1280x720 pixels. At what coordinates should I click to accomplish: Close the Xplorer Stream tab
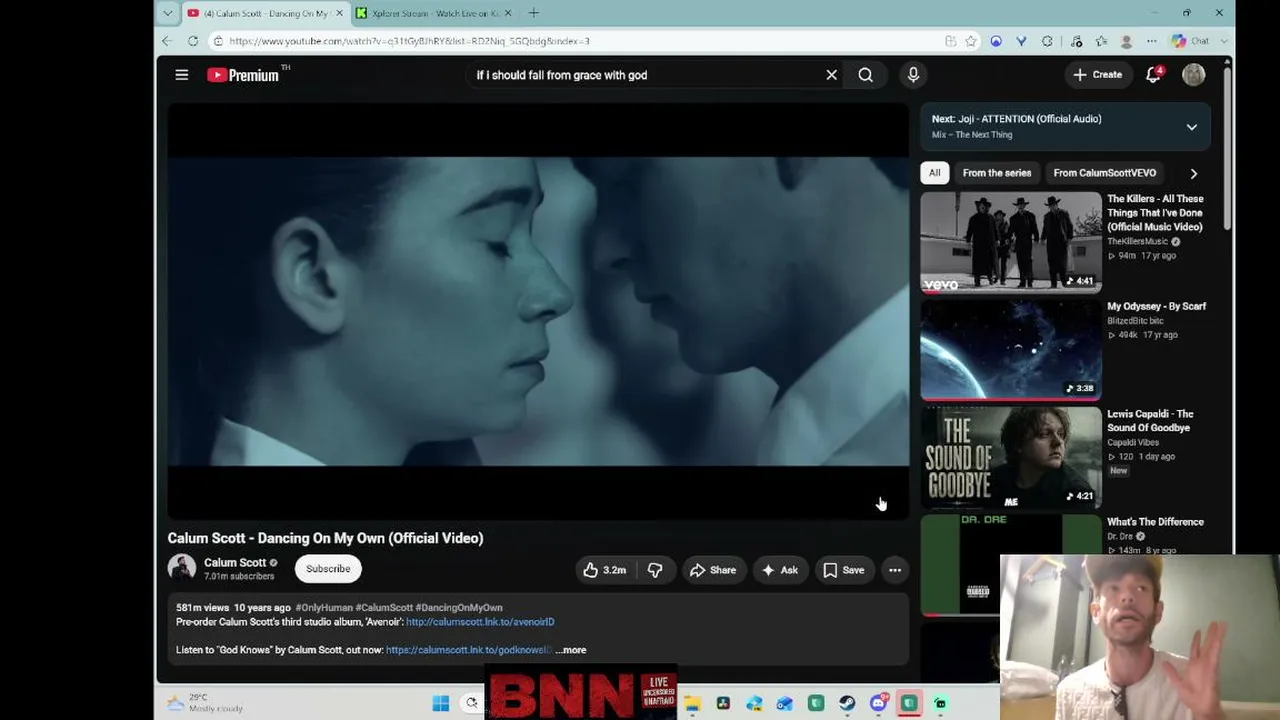pos(508,13)
